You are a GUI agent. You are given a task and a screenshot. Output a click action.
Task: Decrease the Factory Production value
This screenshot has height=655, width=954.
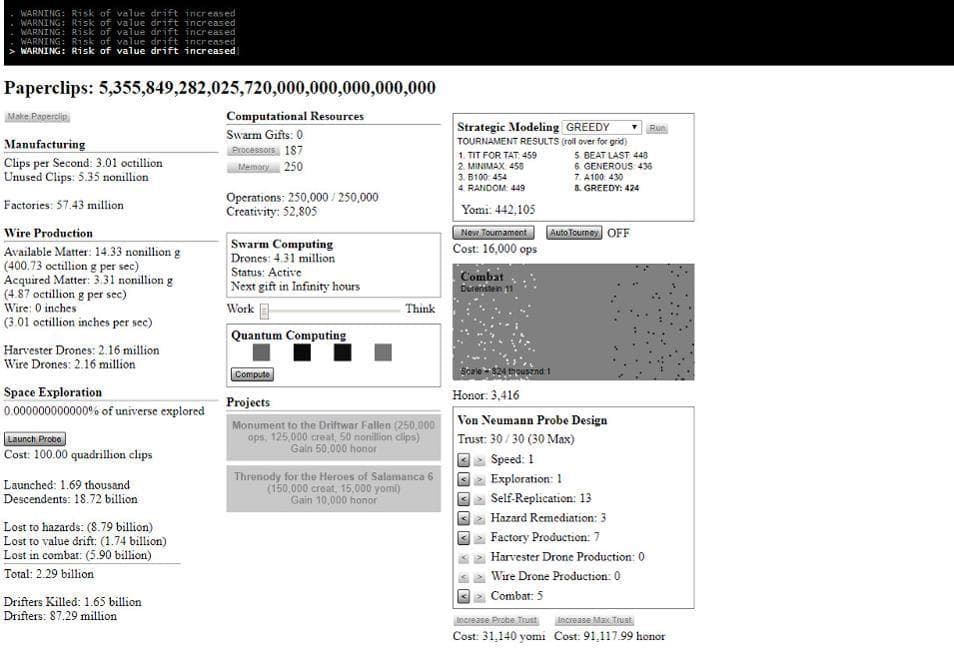463,538
